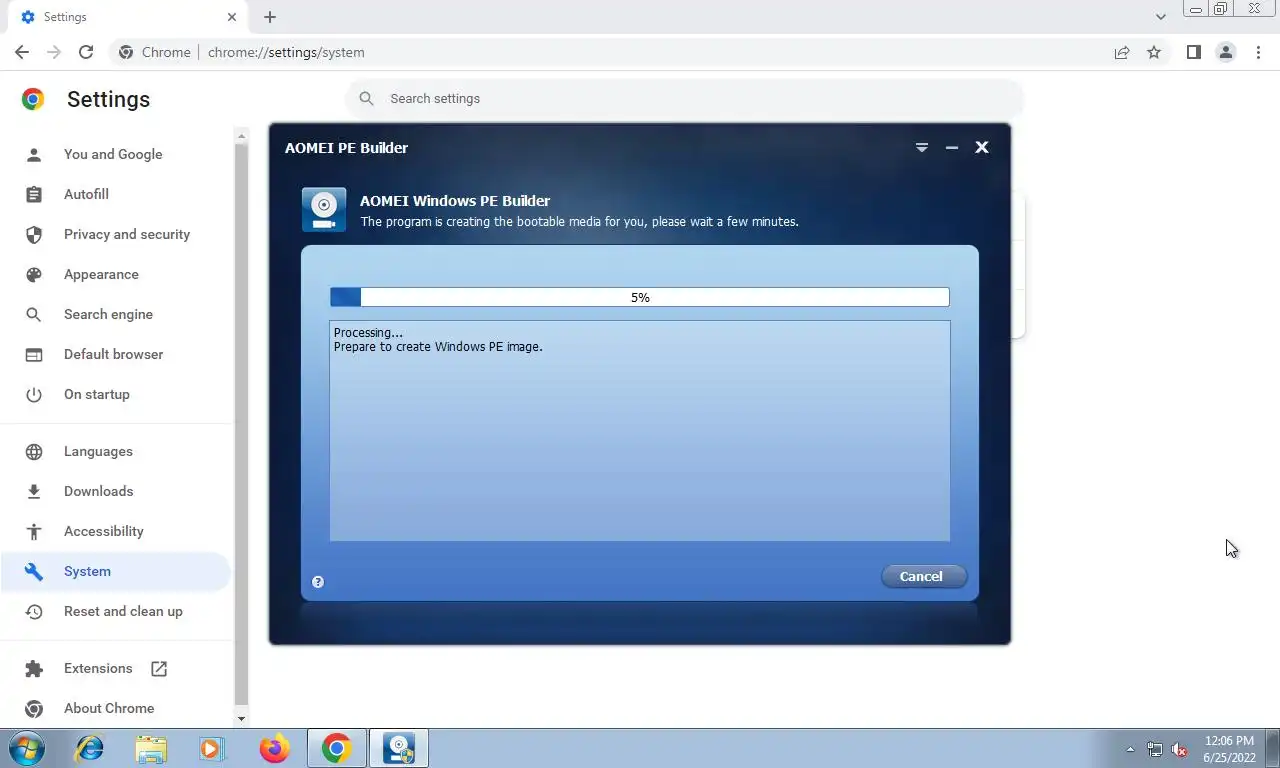Open File Explorer from taskbar

click(152, 748)
